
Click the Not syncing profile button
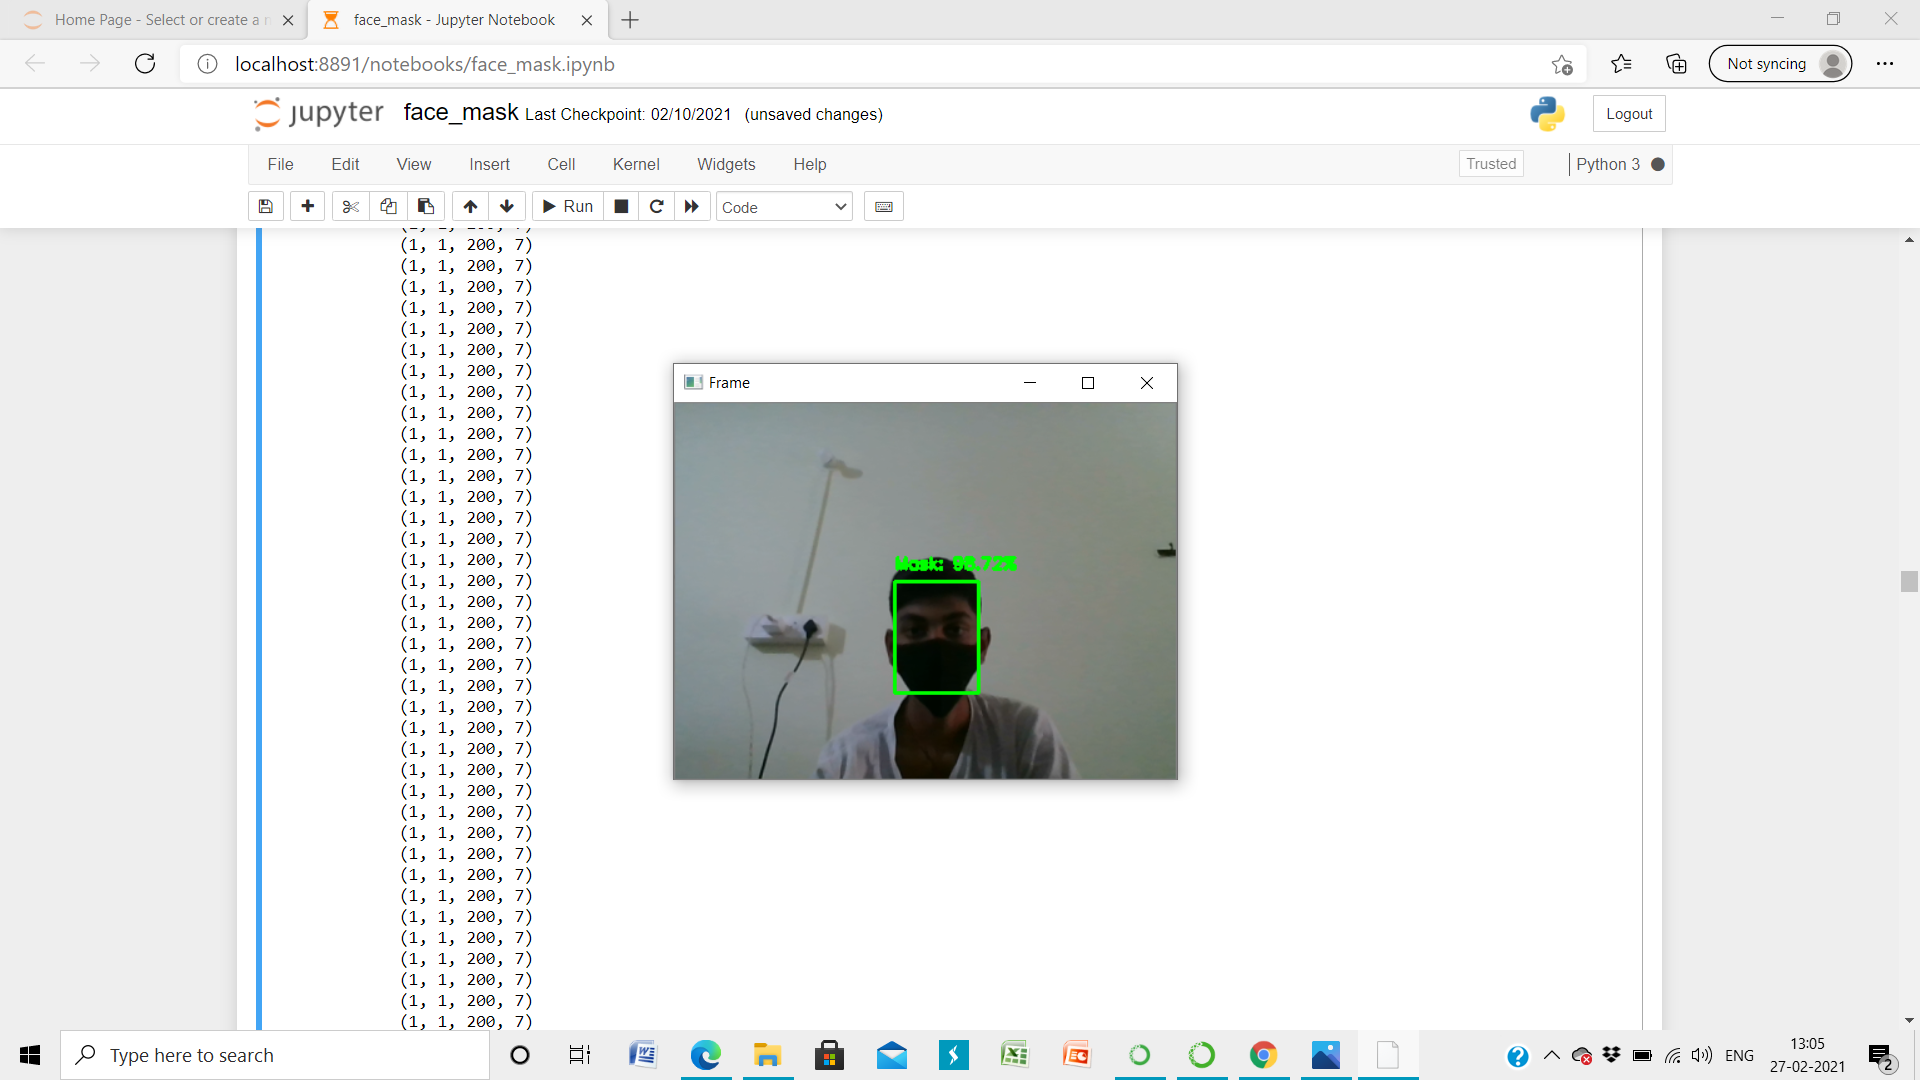point(1780,64)
